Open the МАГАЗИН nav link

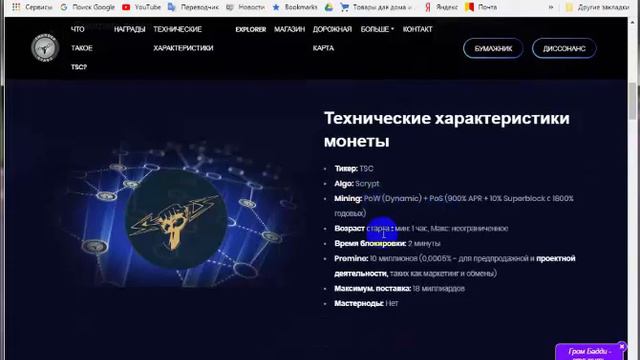289,29
